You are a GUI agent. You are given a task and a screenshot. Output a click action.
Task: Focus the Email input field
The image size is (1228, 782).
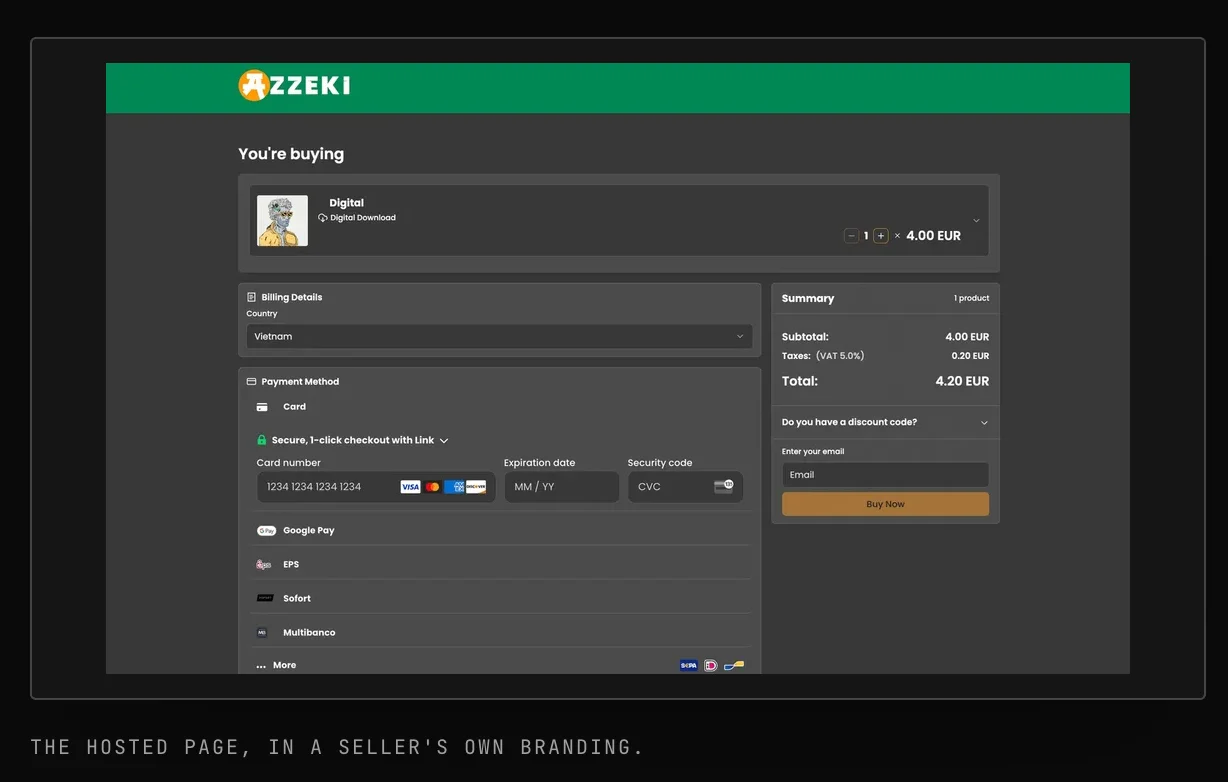(x=885, y=475)
